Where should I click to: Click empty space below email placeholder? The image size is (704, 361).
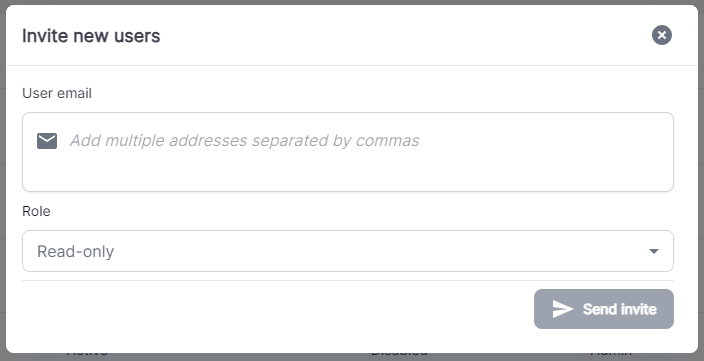(348, 173)
